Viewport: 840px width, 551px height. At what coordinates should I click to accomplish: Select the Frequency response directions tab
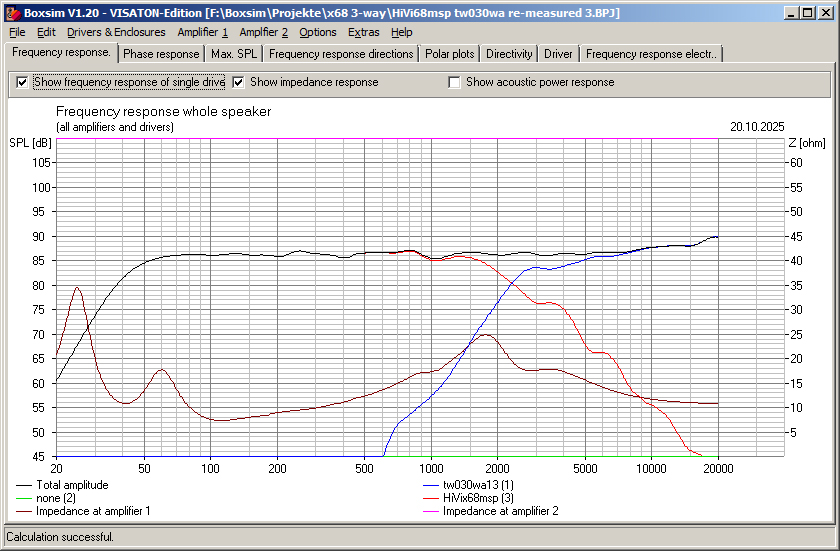coord(341,54)
